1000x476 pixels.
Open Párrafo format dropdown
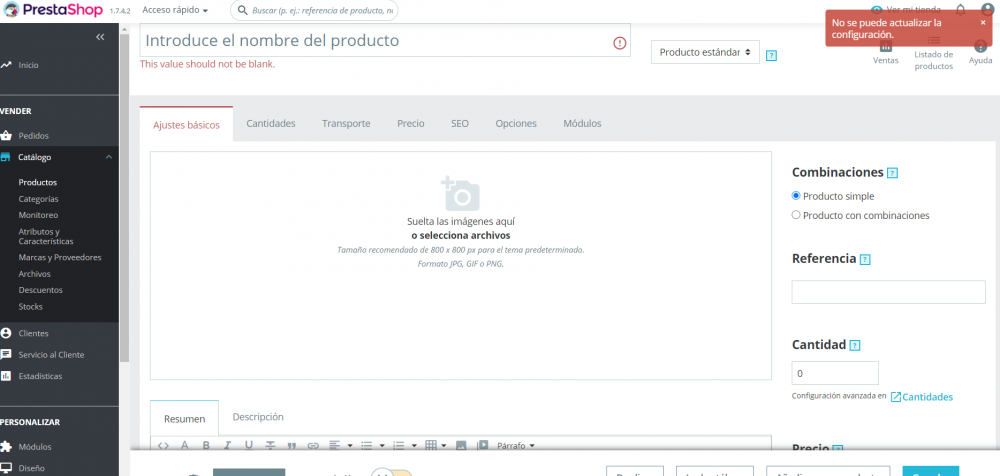(x=515, y=445)
